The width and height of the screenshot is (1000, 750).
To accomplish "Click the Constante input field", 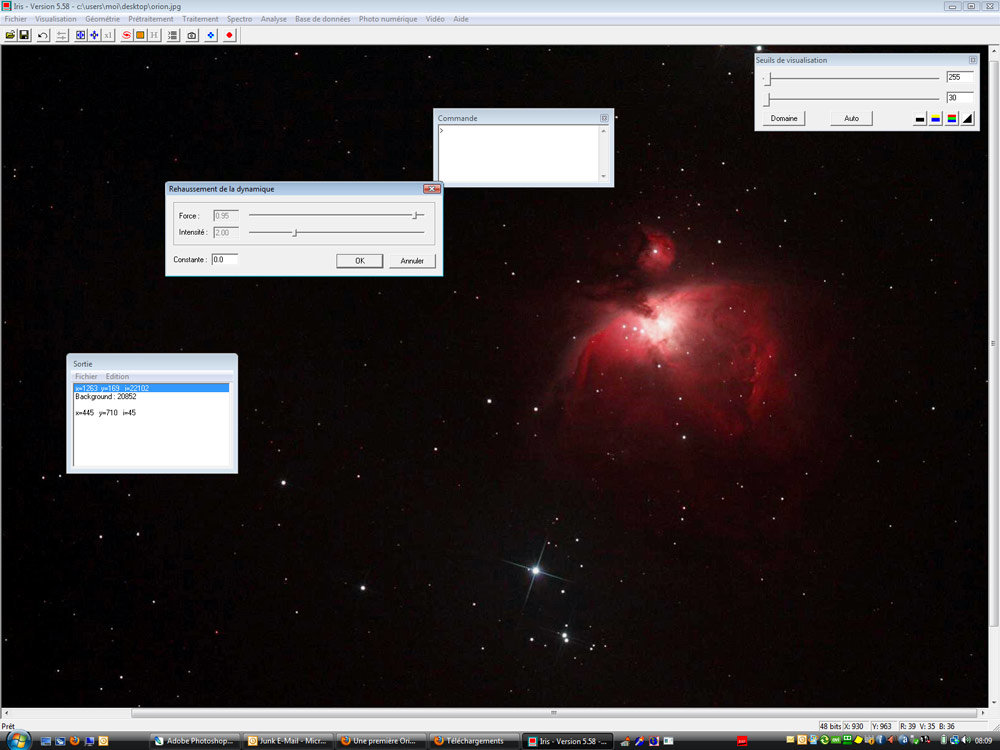I will pyautogui.click(x=224, y=260).
